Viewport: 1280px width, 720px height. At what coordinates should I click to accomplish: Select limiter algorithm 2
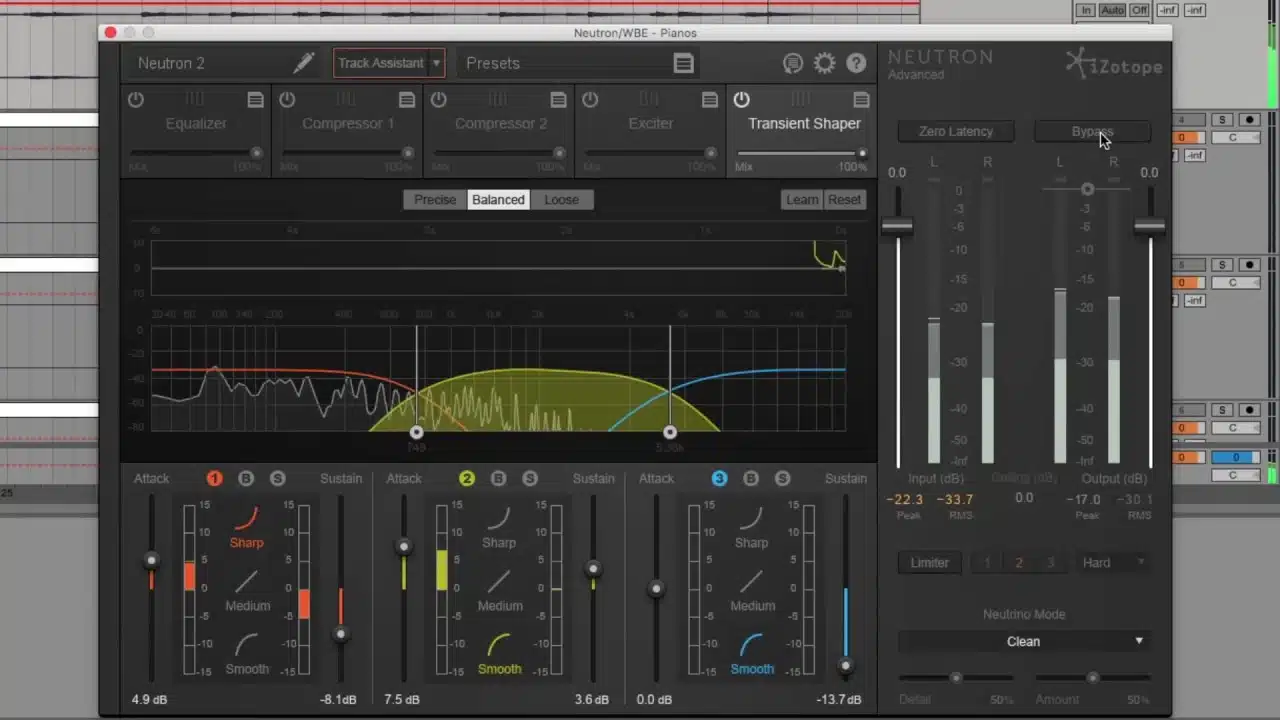(1019, 563)
